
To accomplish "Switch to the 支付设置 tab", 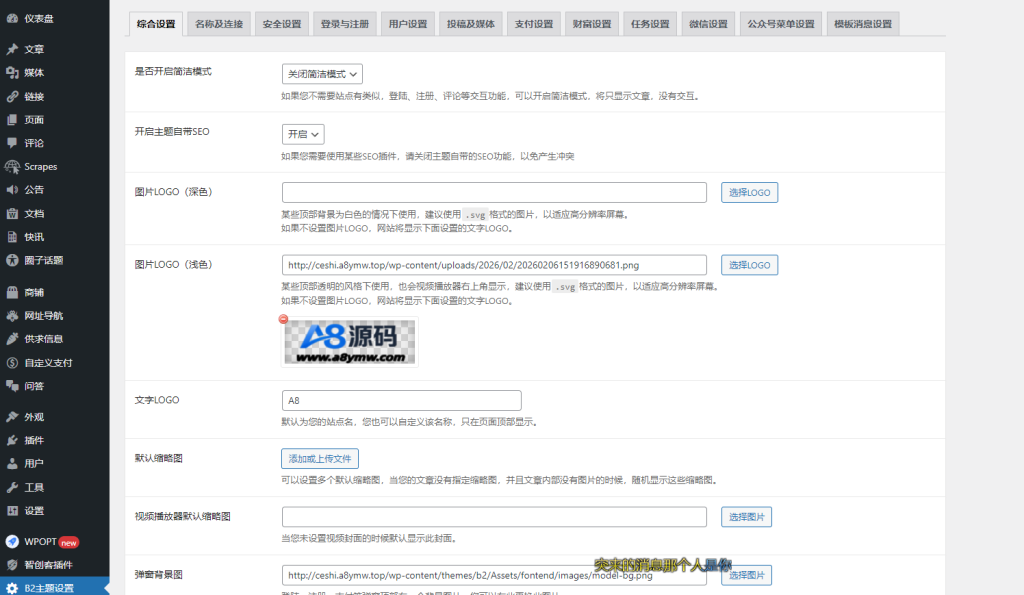I will (533, 22).
